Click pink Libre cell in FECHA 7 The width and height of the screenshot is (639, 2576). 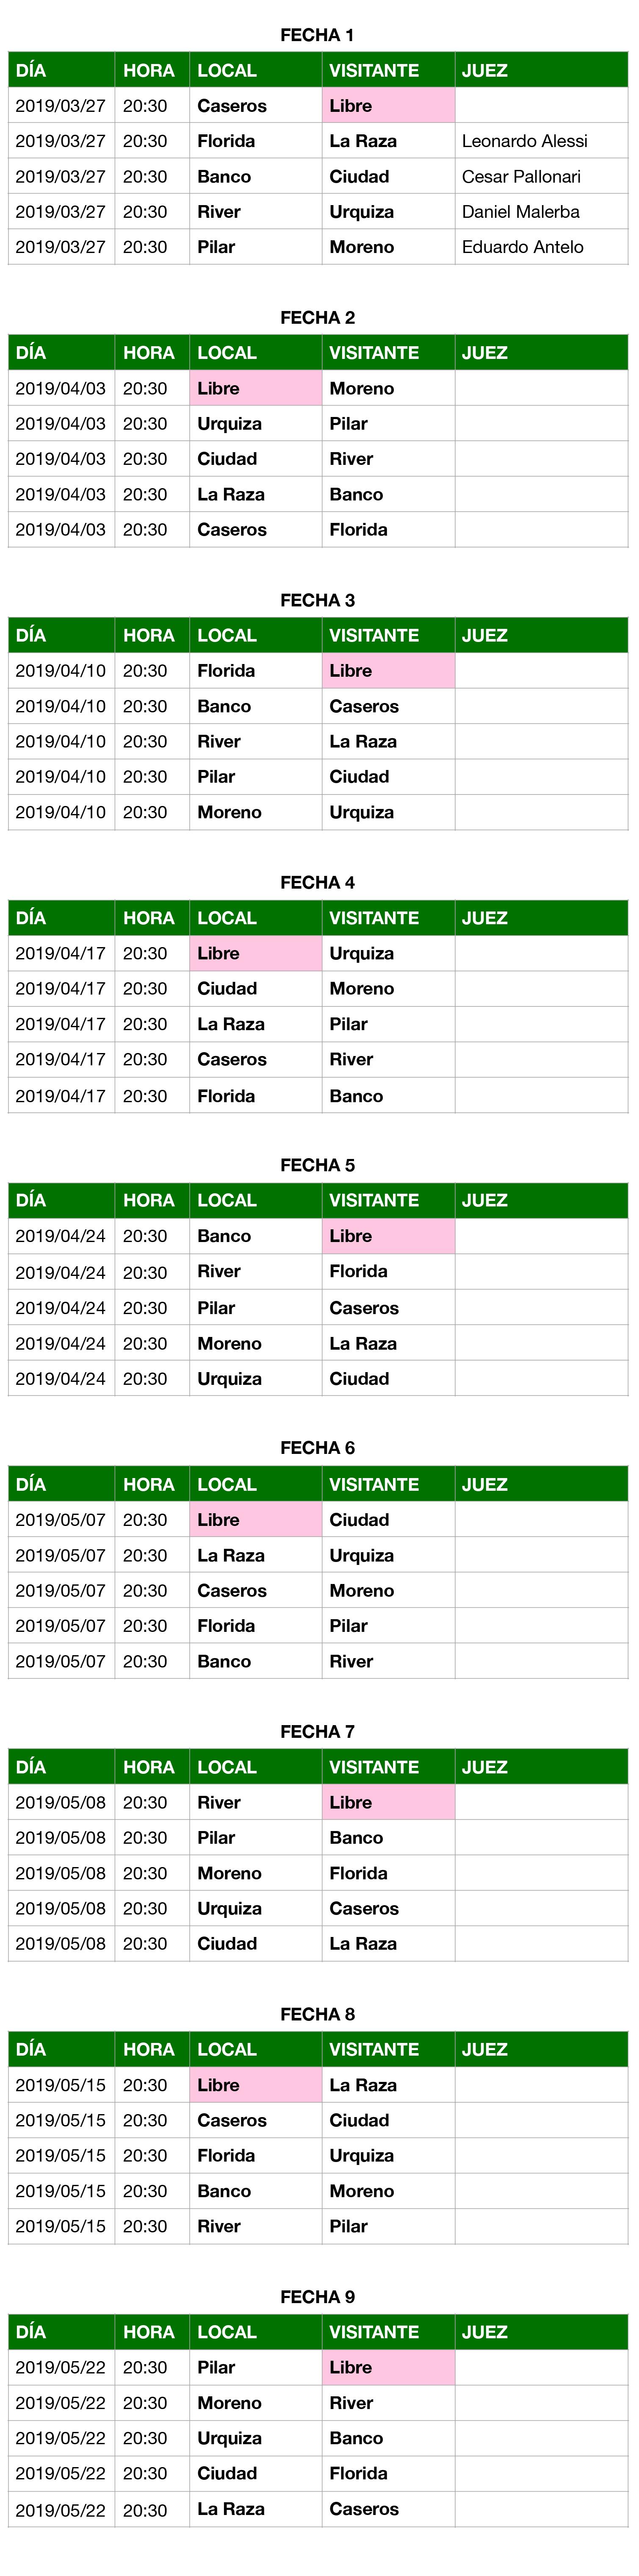click(x=387, y=1802)
